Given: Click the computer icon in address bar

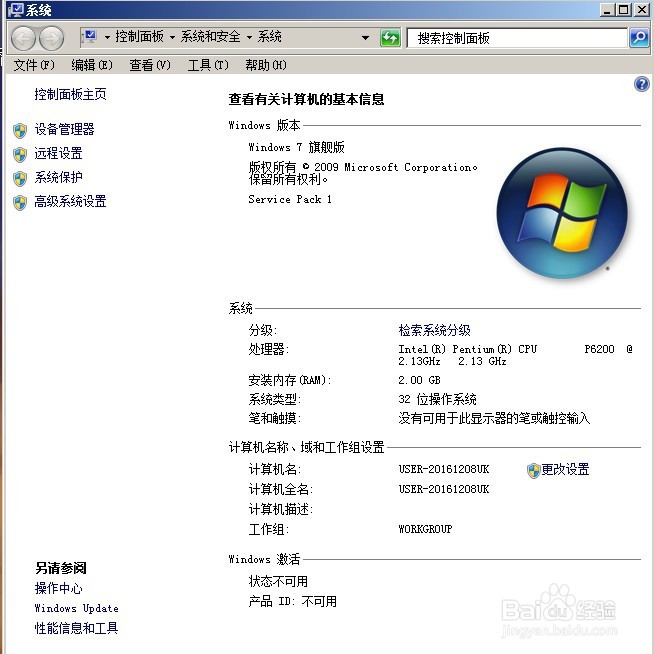Looking at the screenshot, I should point(90,37).
